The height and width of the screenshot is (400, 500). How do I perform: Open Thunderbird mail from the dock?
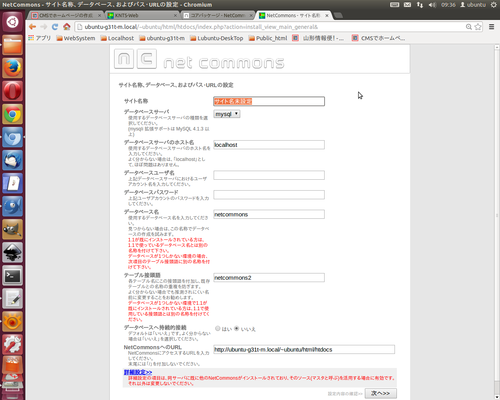(x=13, y=160)
